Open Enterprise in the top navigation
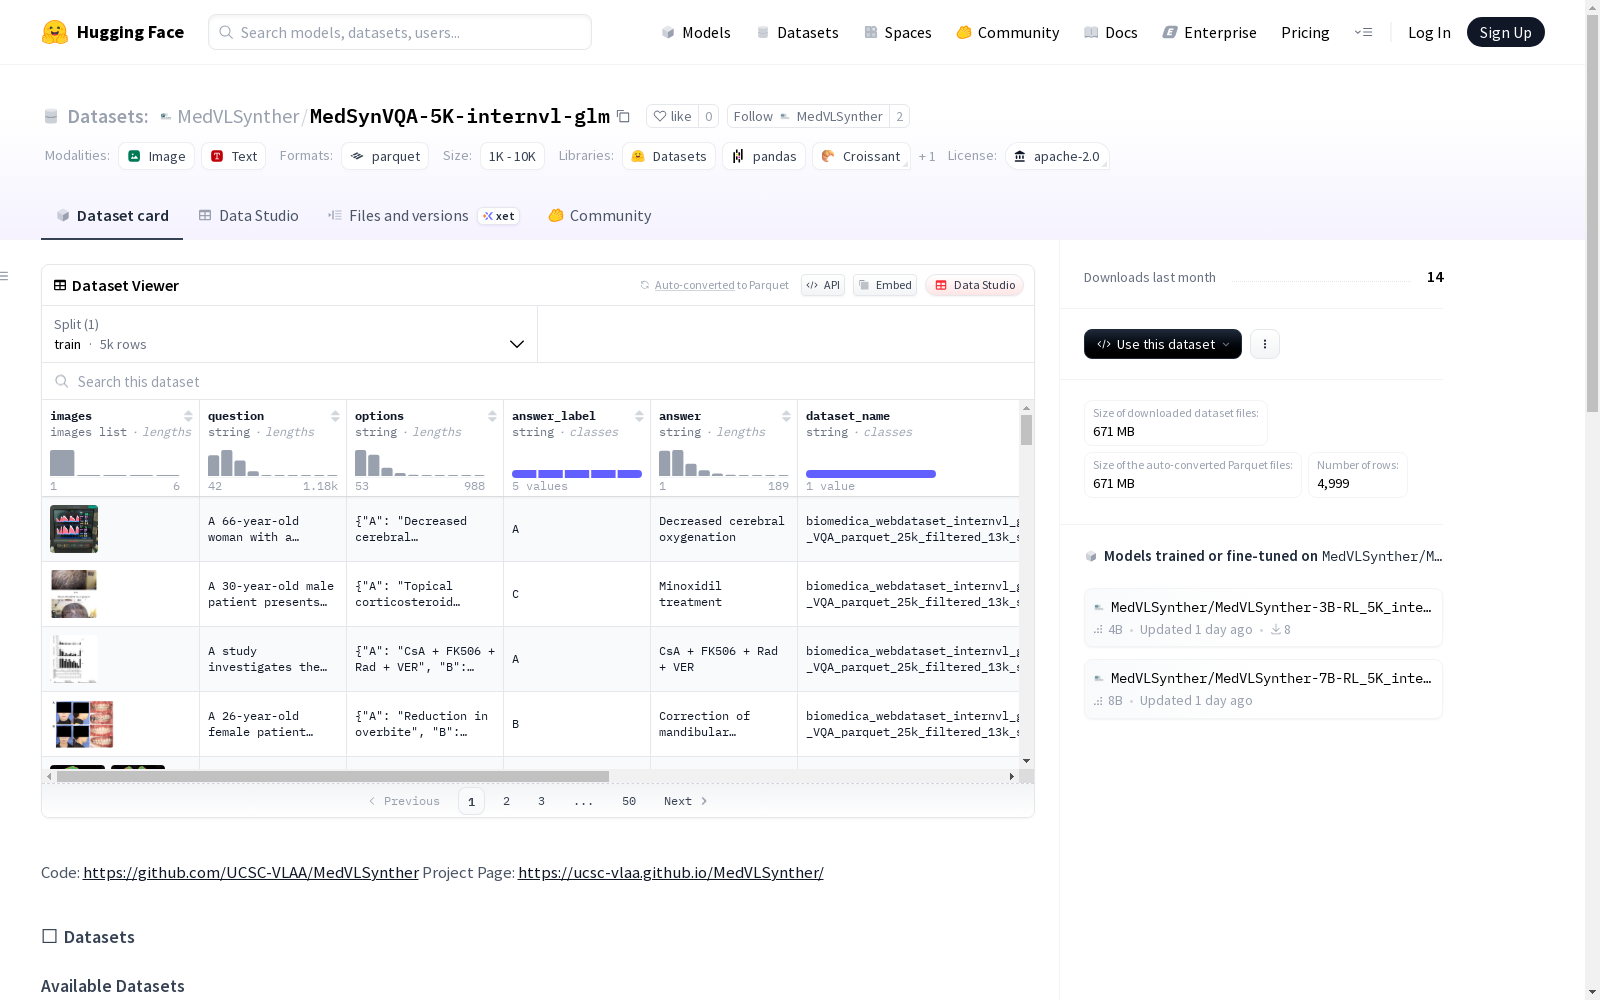This screenshot has width=1600, height=1000. 1210,32
